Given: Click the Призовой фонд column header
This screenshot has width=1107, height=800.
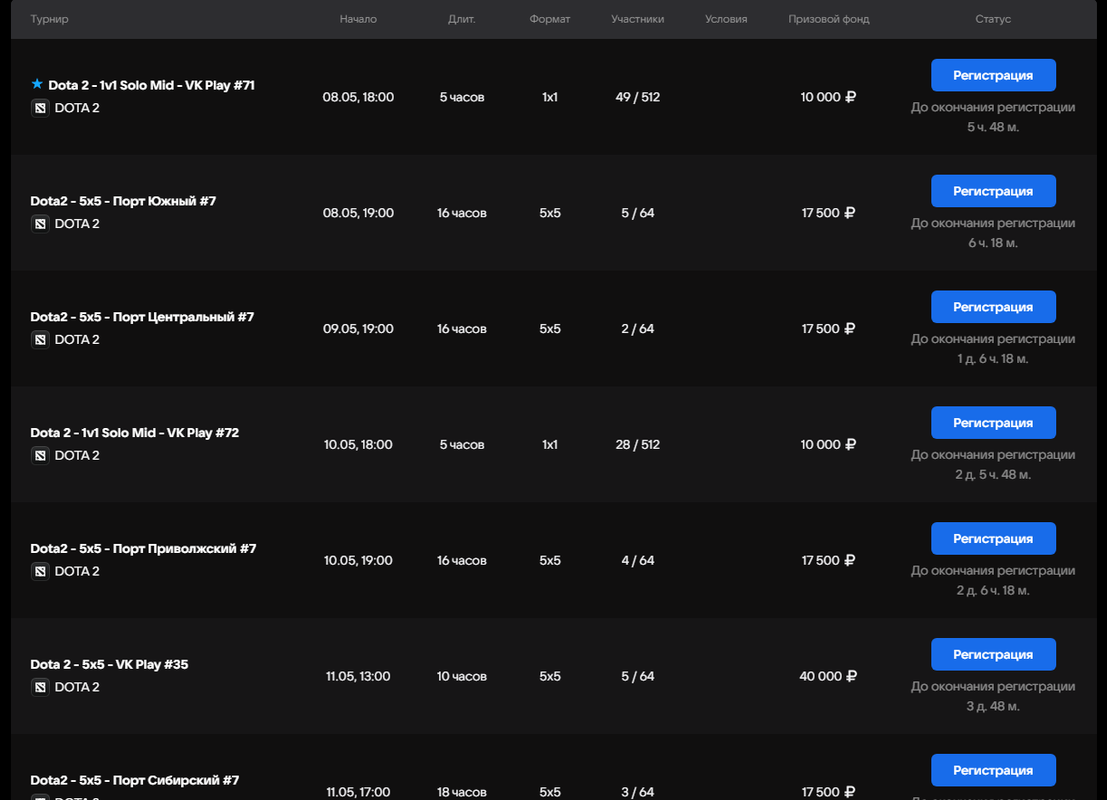Looking at the screenshot, I should coord(828,19).
